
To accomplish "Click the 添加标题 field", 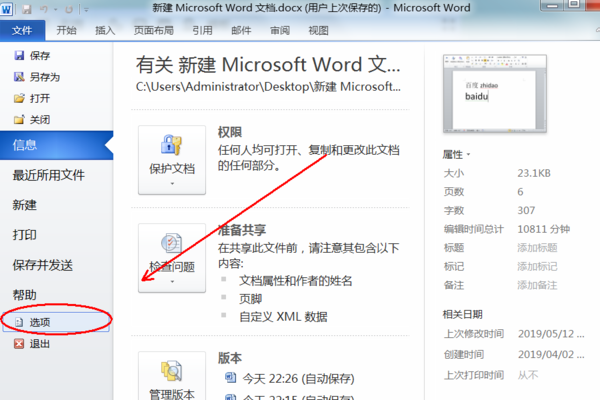I will (537, 248).
